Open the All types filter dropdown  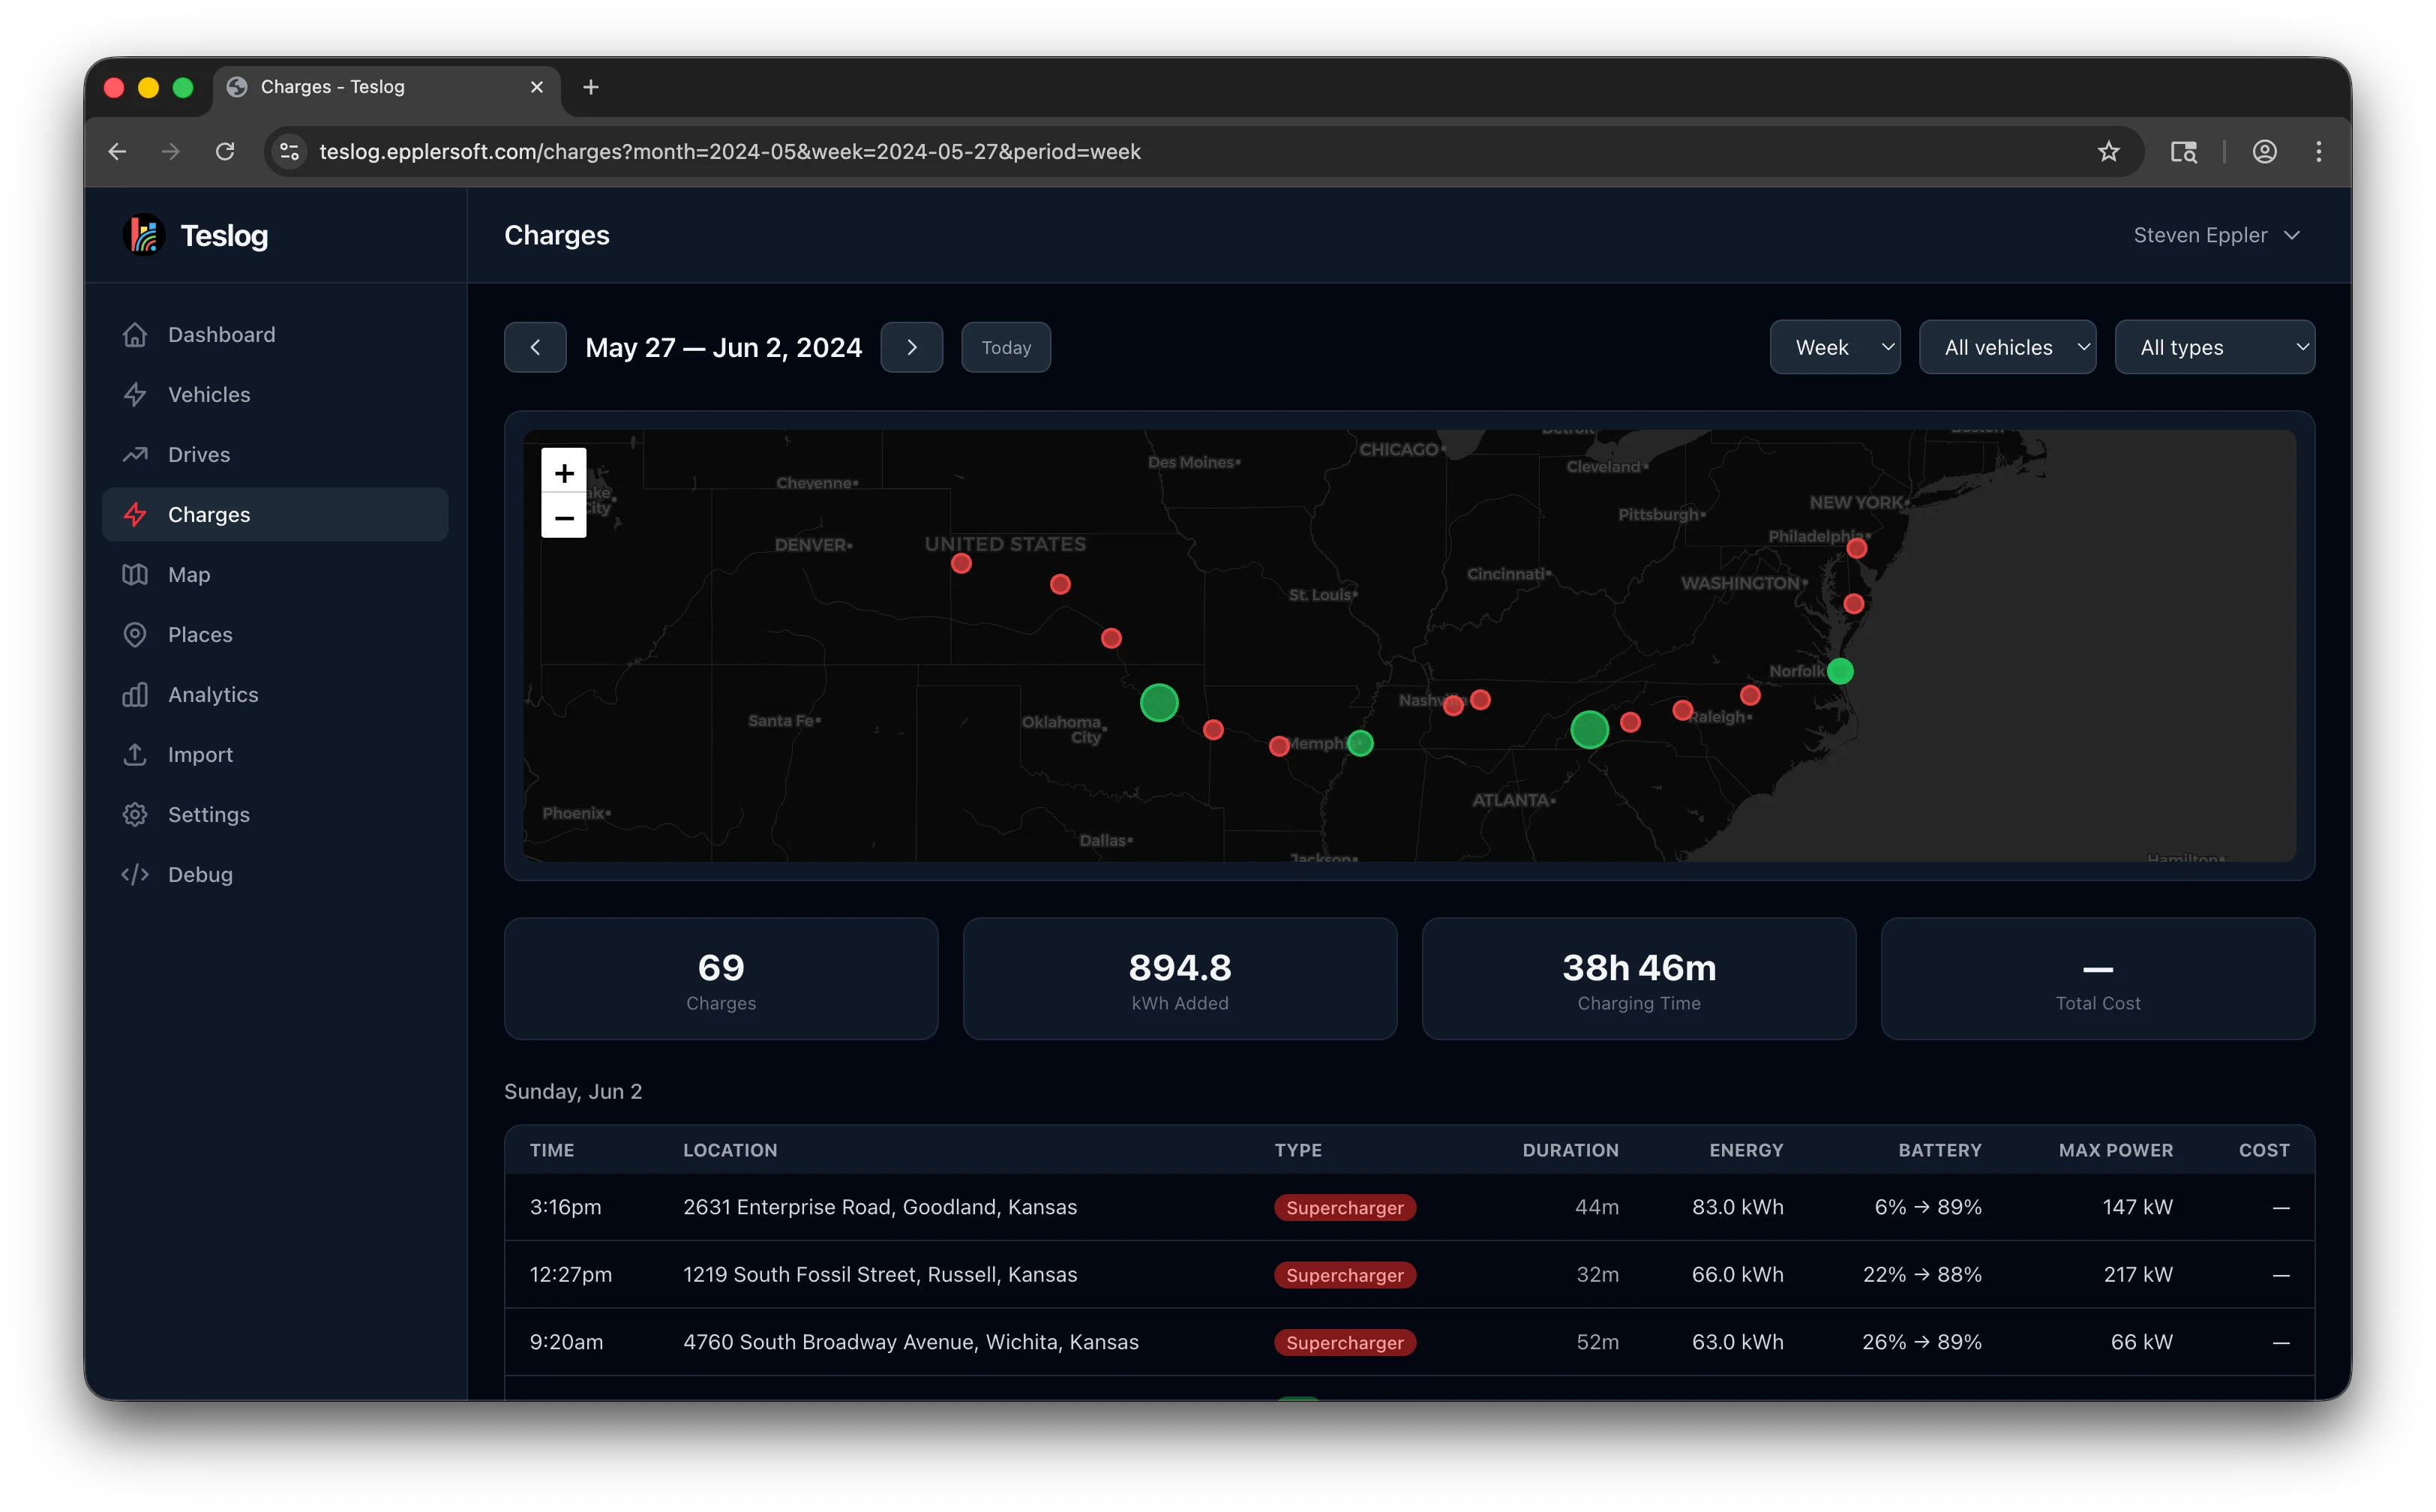point(2215,347)
